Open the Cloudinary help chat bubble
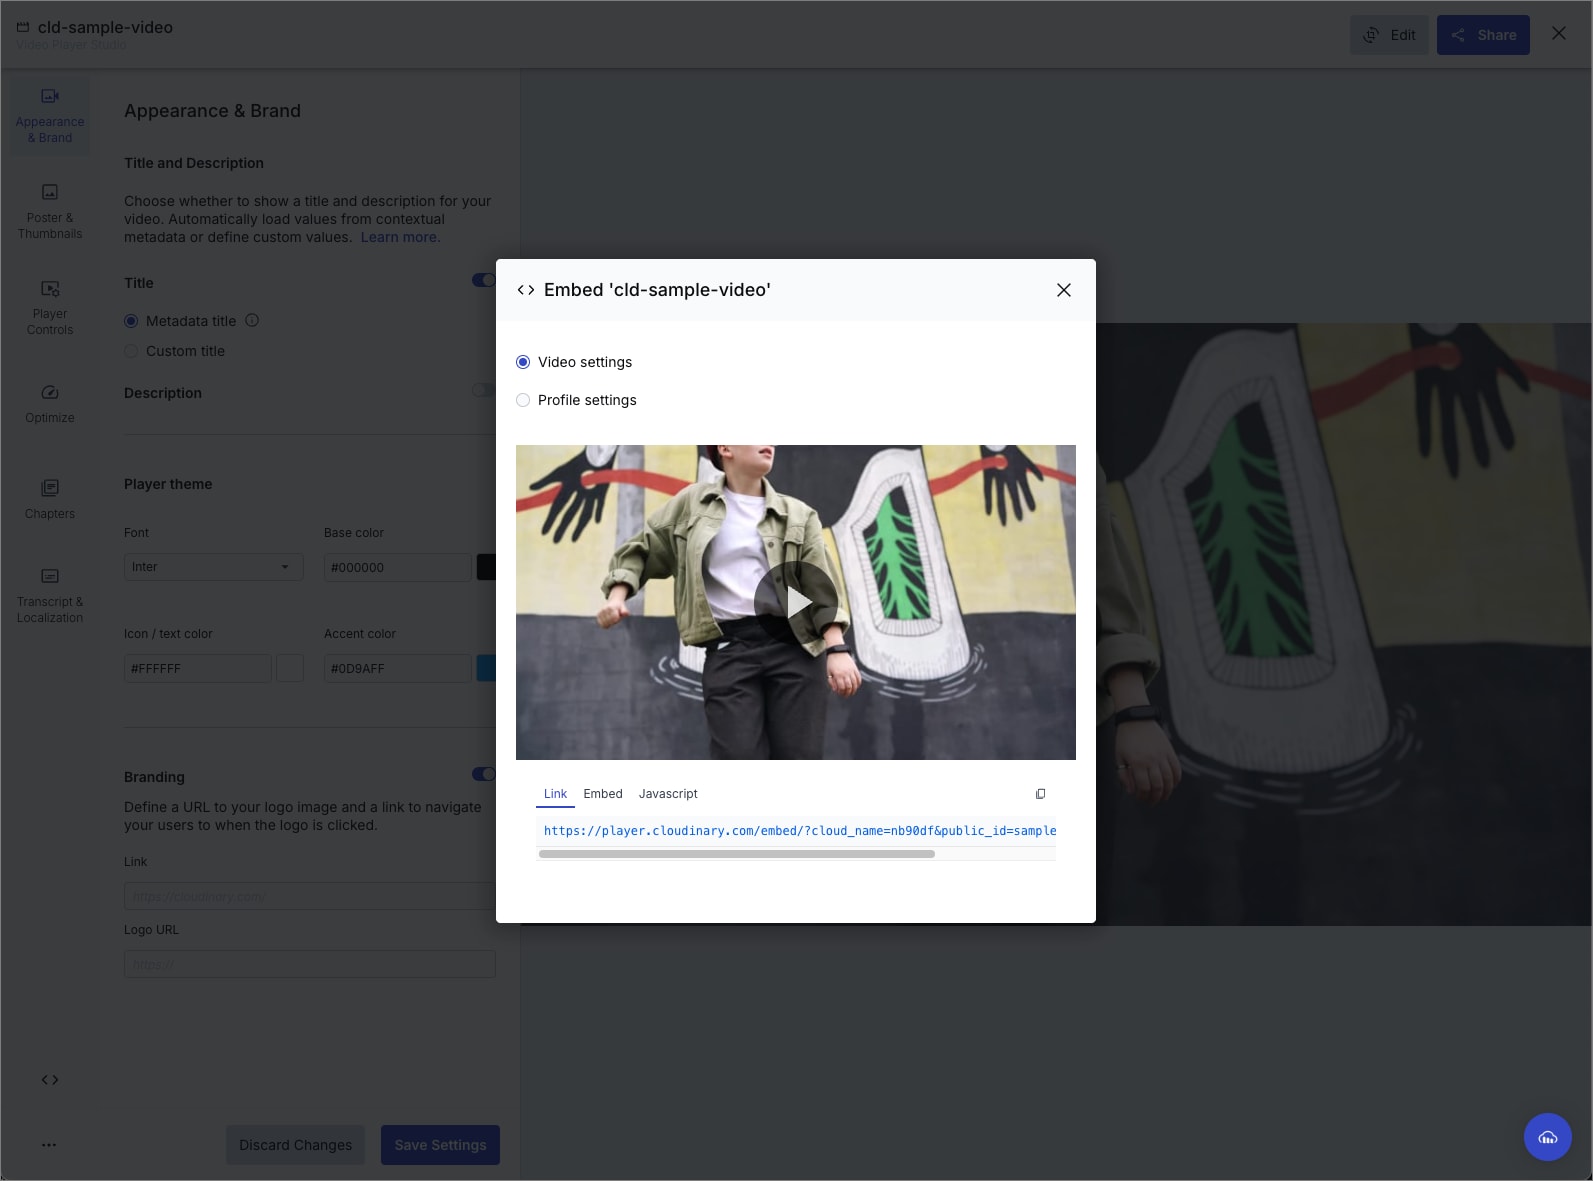The height and width of the screenshot is (1181, 1593). click(x=1547, y=1137)
